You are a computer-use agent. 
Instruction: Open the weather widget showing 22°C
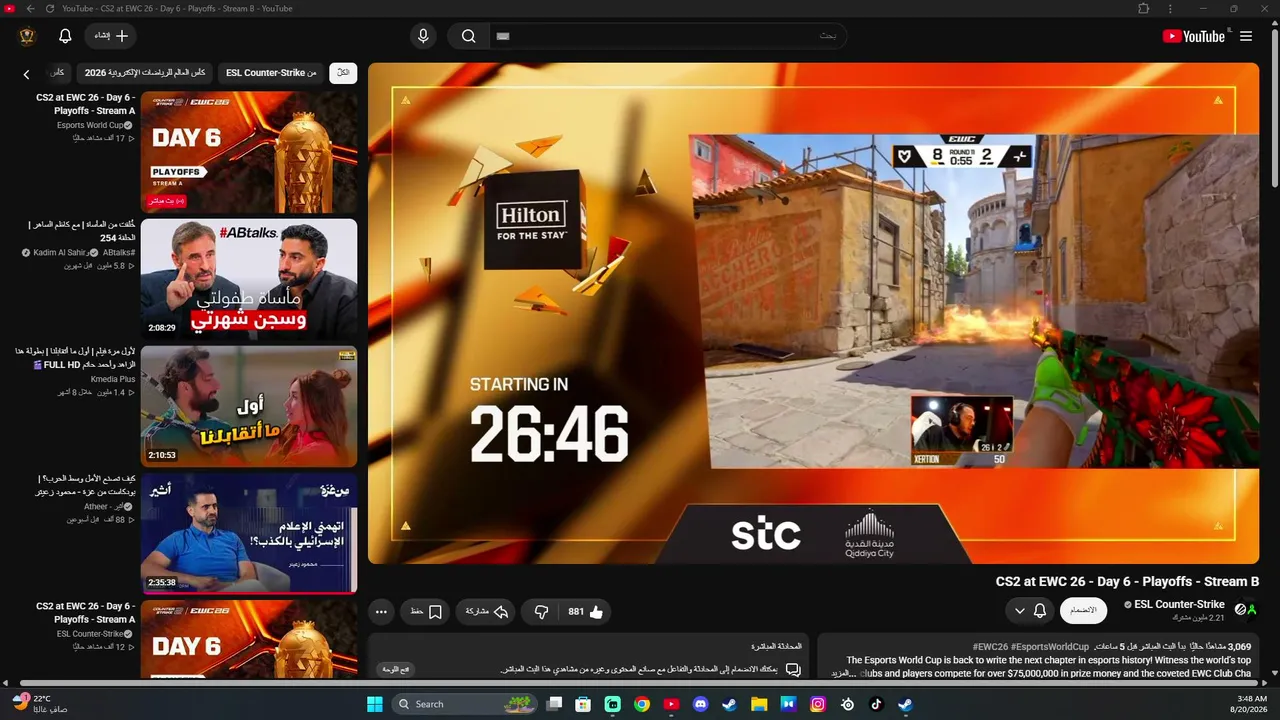42,704
